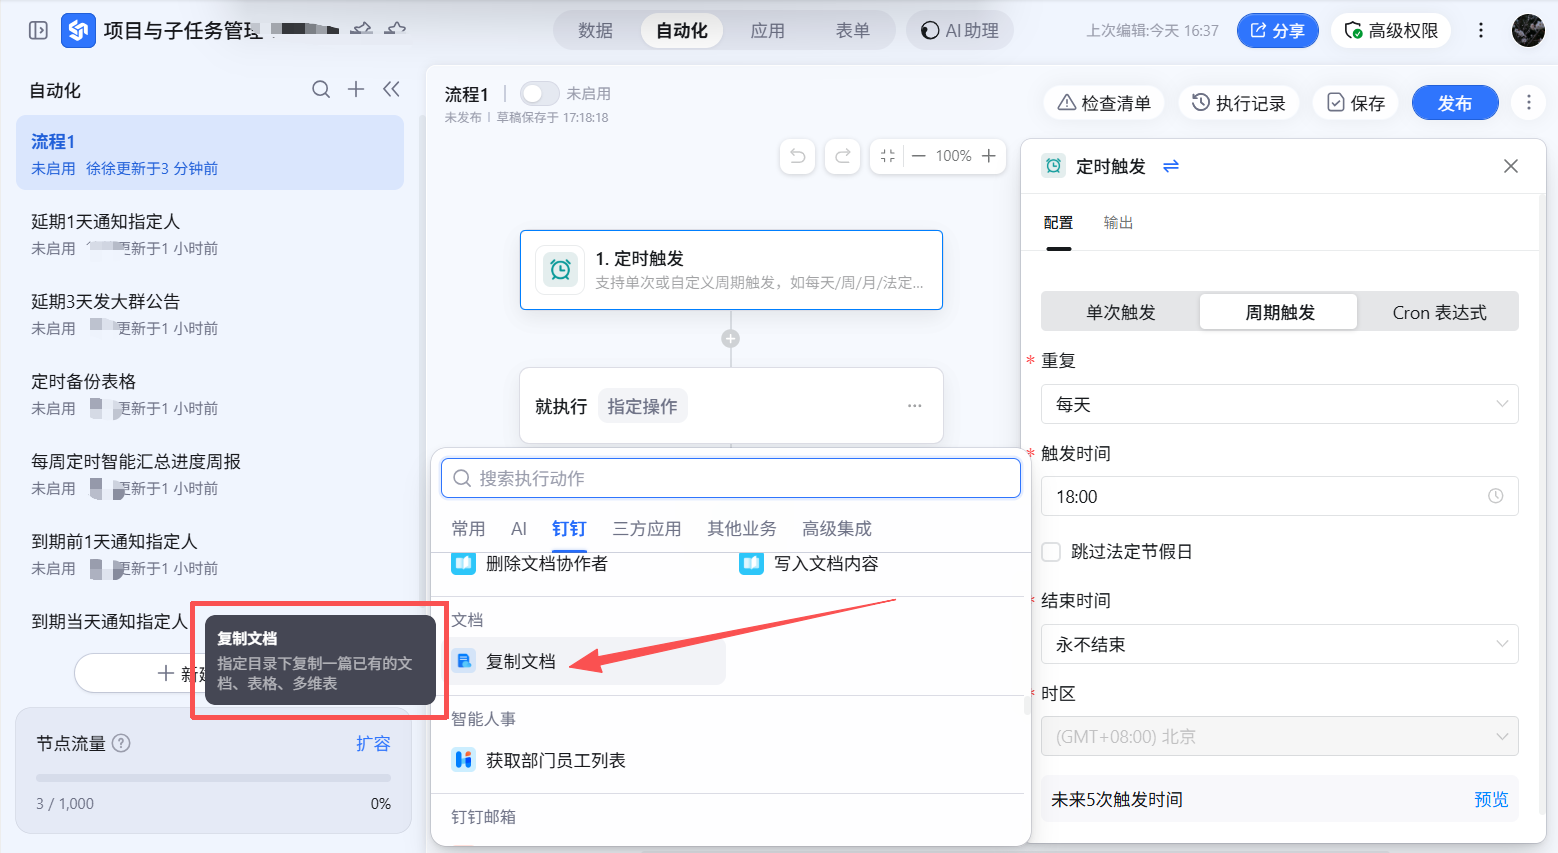The height and width of the screenshot is (853, 1558).
Task: Click the redo arrow on canvas toolbar
Action: click(x=842, y=156)
